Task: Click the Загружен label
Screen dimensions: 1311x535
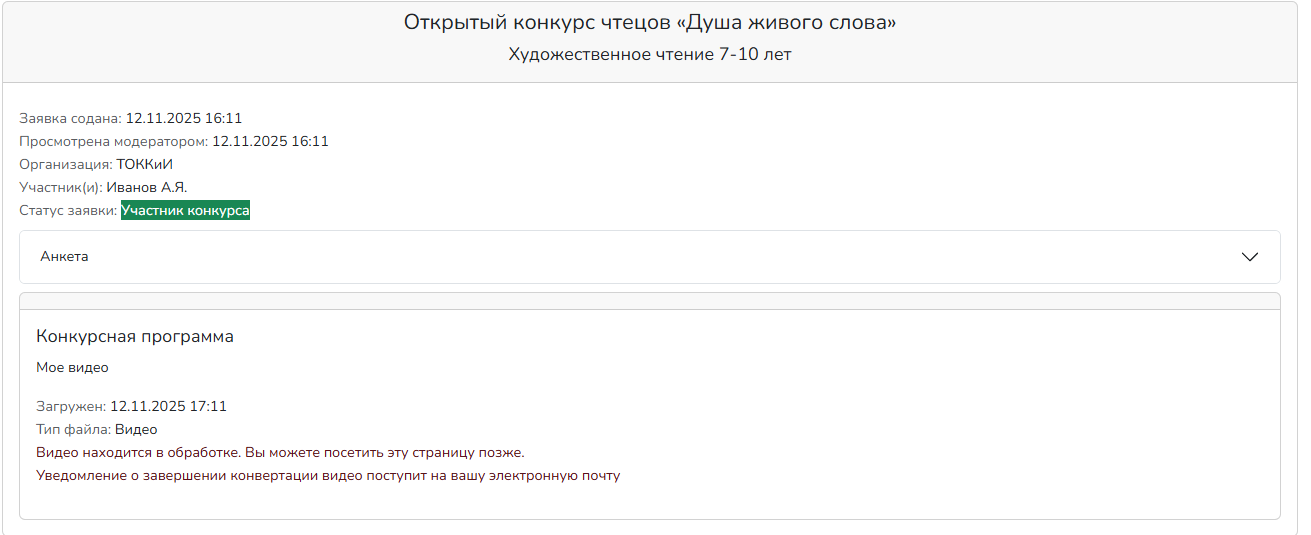Action: click(x=71, y=406)
